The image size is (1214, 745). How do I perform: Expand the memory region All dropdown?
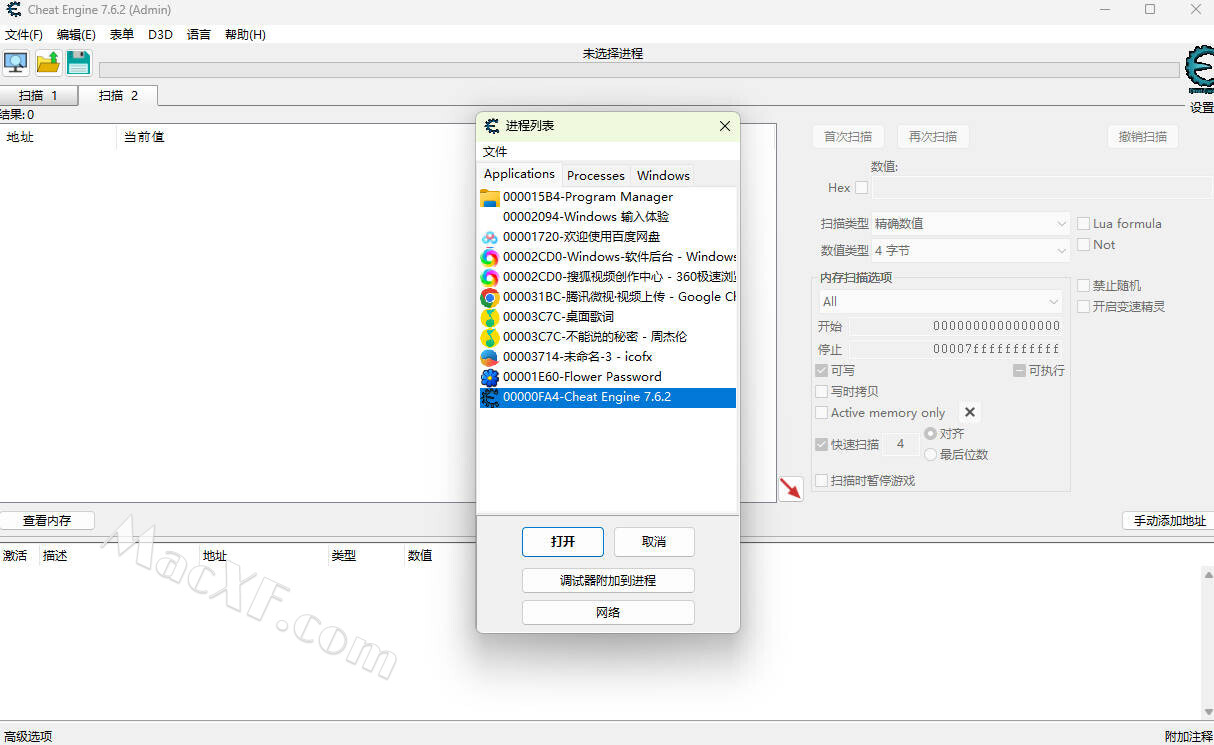tap(940, 301)
